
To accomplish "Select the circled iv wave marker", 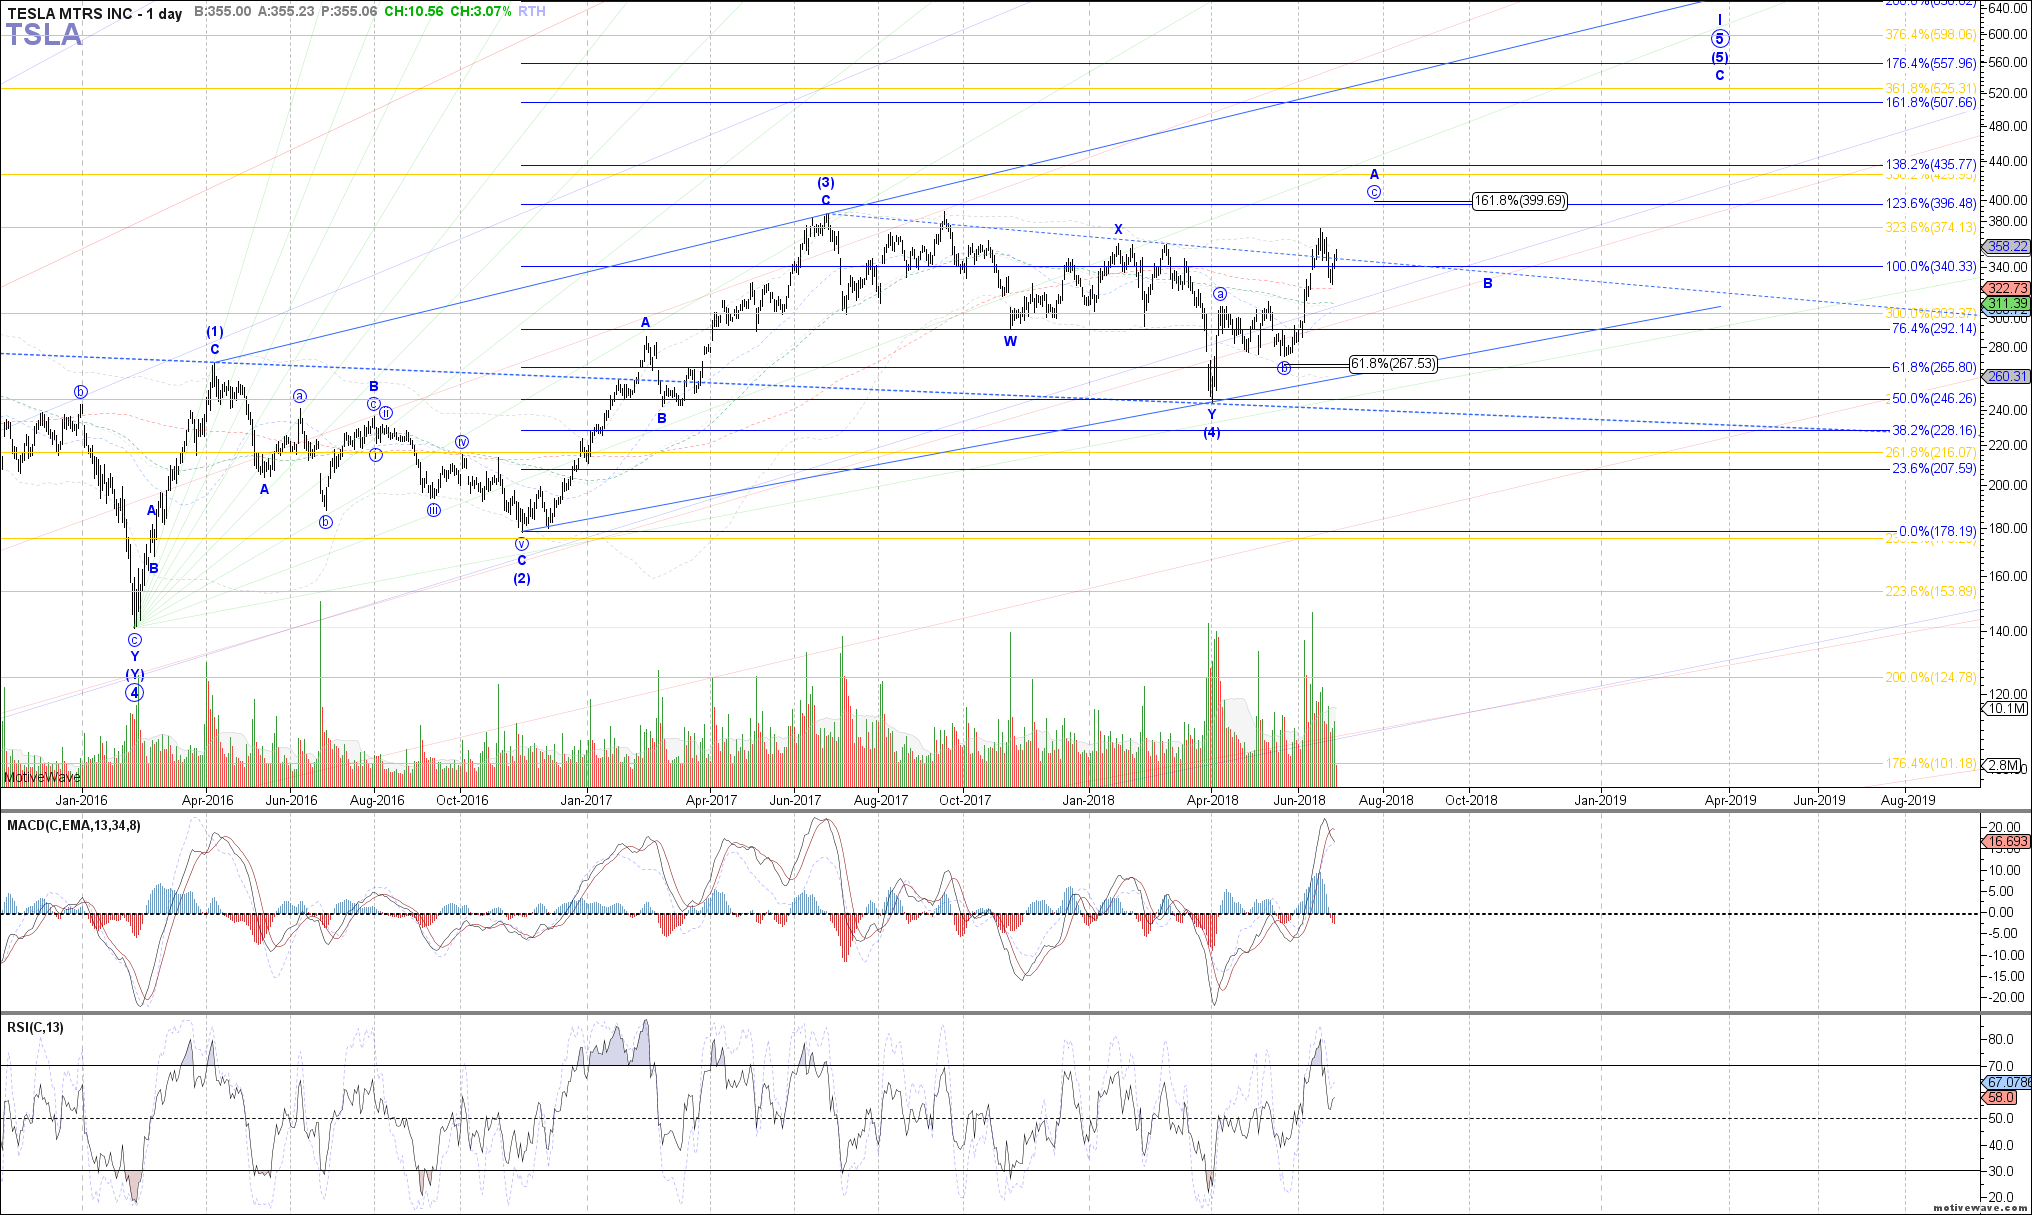I will click(462, 441).
